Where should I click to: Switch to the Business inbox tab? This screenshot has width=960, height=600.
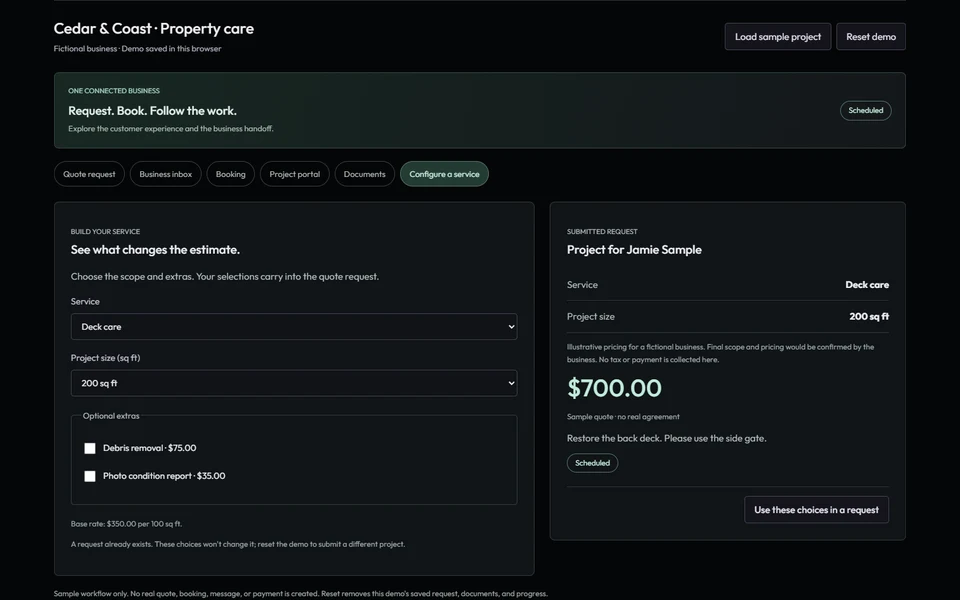(165, 174)
